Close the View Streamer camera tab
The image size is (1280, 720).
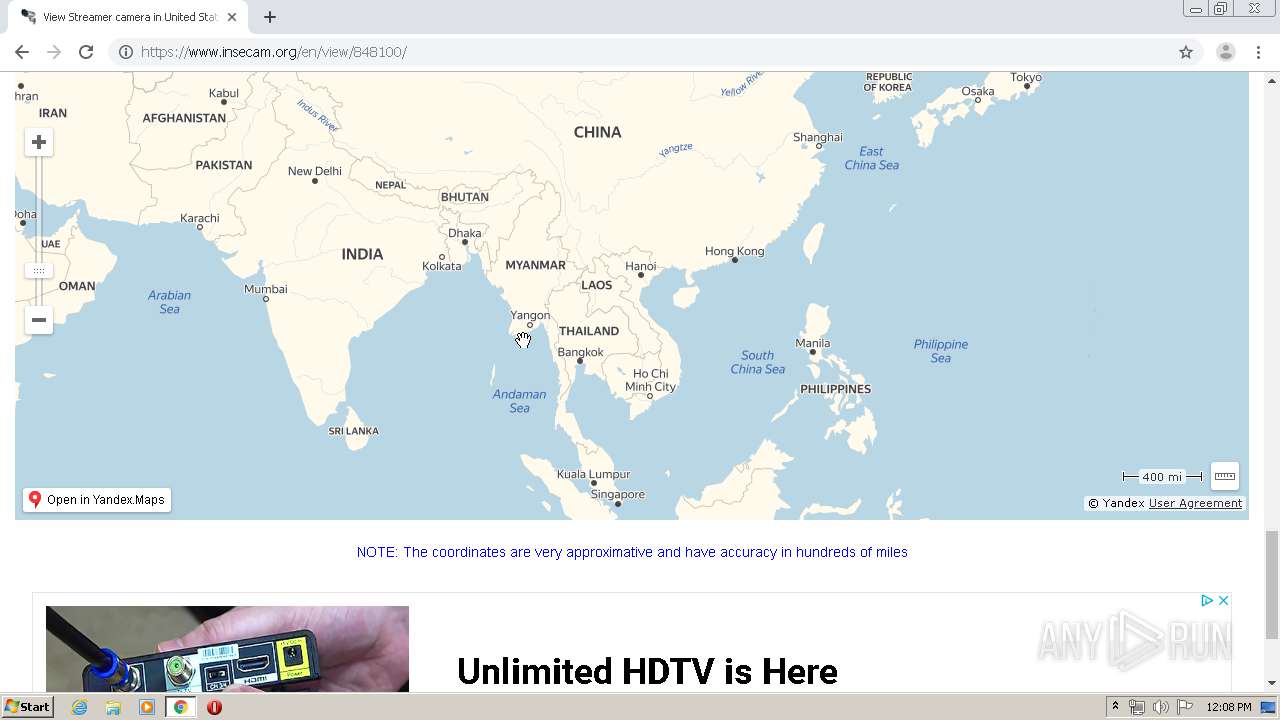click(234, 17)
